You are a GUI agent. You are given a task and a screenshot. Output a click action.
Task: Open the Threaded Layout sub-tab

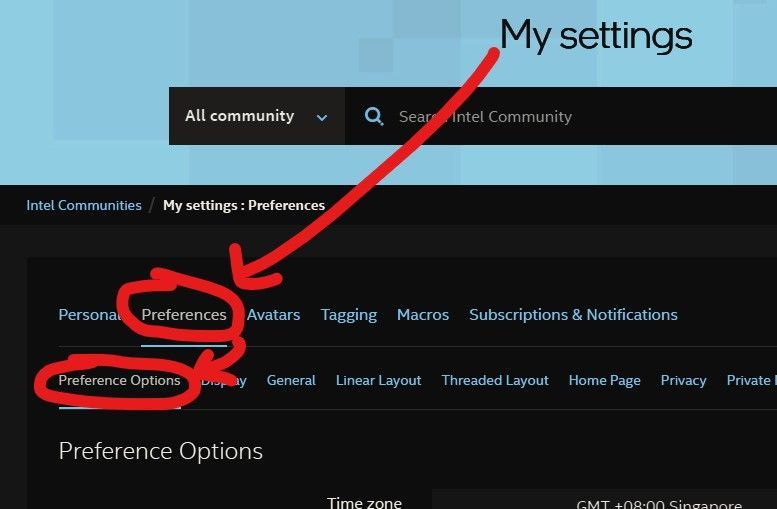click(495, 380)
